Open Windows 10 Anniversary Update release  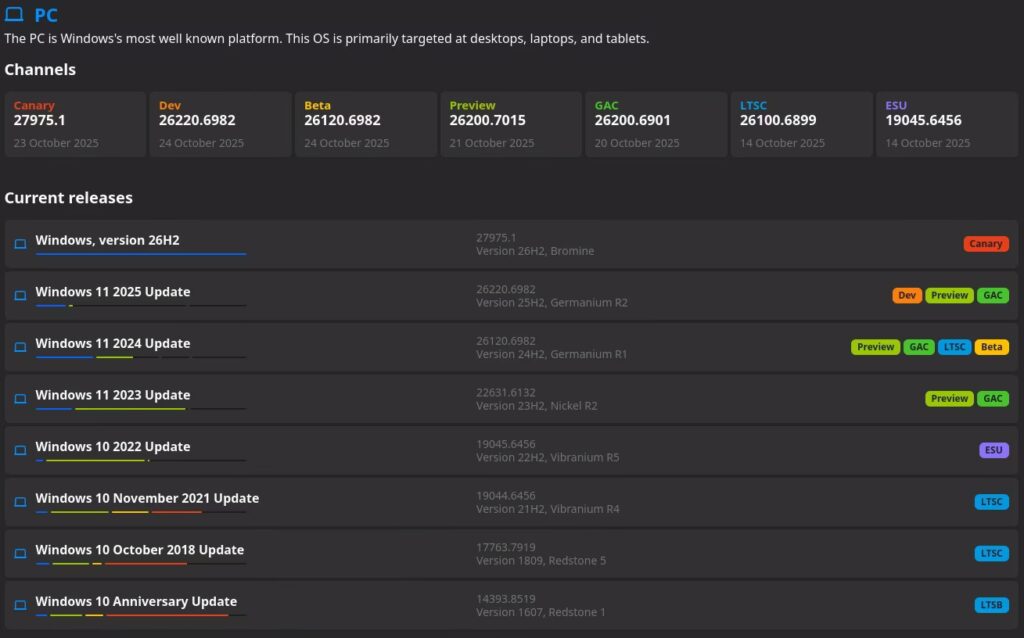coord(136,601)
